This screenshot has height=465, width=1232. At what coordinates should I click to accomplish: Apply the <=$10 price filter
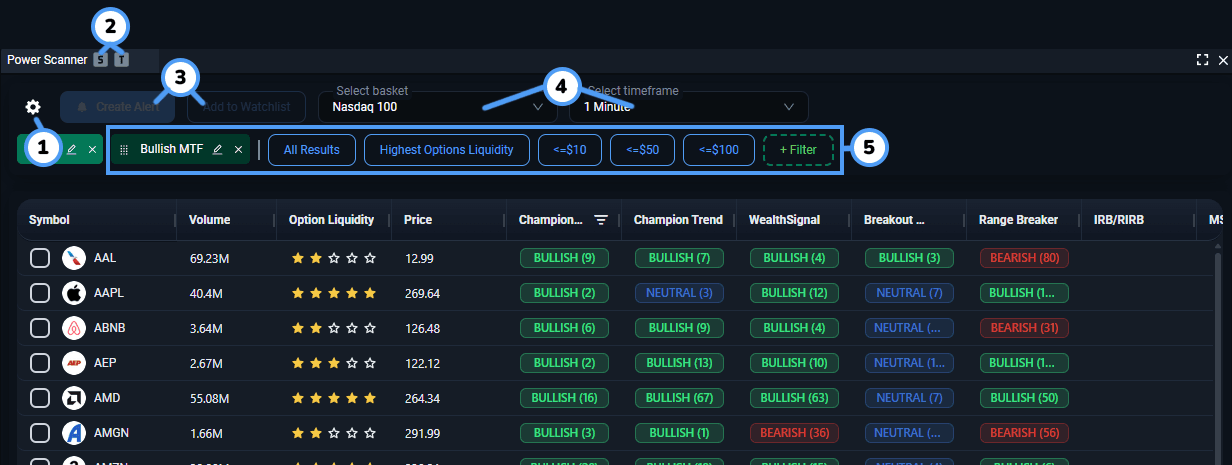(x=570, y=150)
